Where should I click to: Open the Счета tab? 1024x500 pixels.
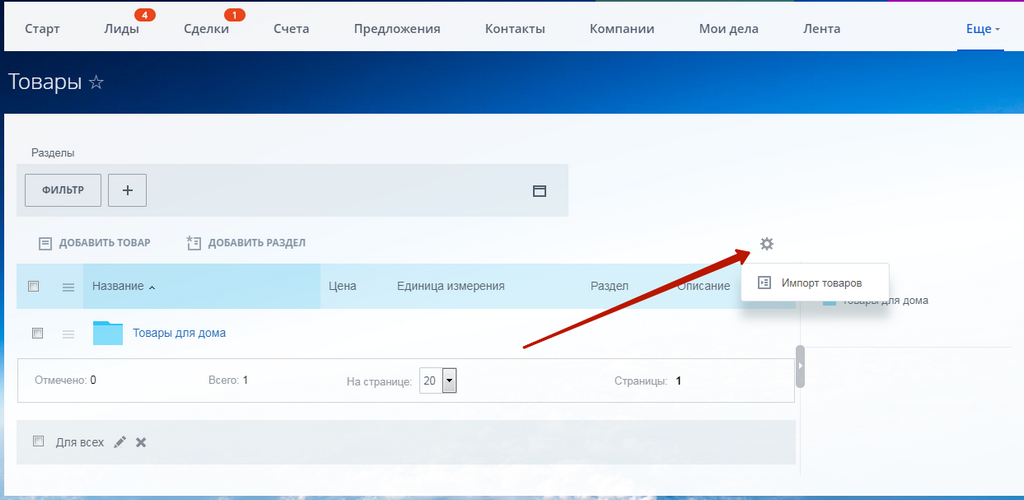(291, 29)
